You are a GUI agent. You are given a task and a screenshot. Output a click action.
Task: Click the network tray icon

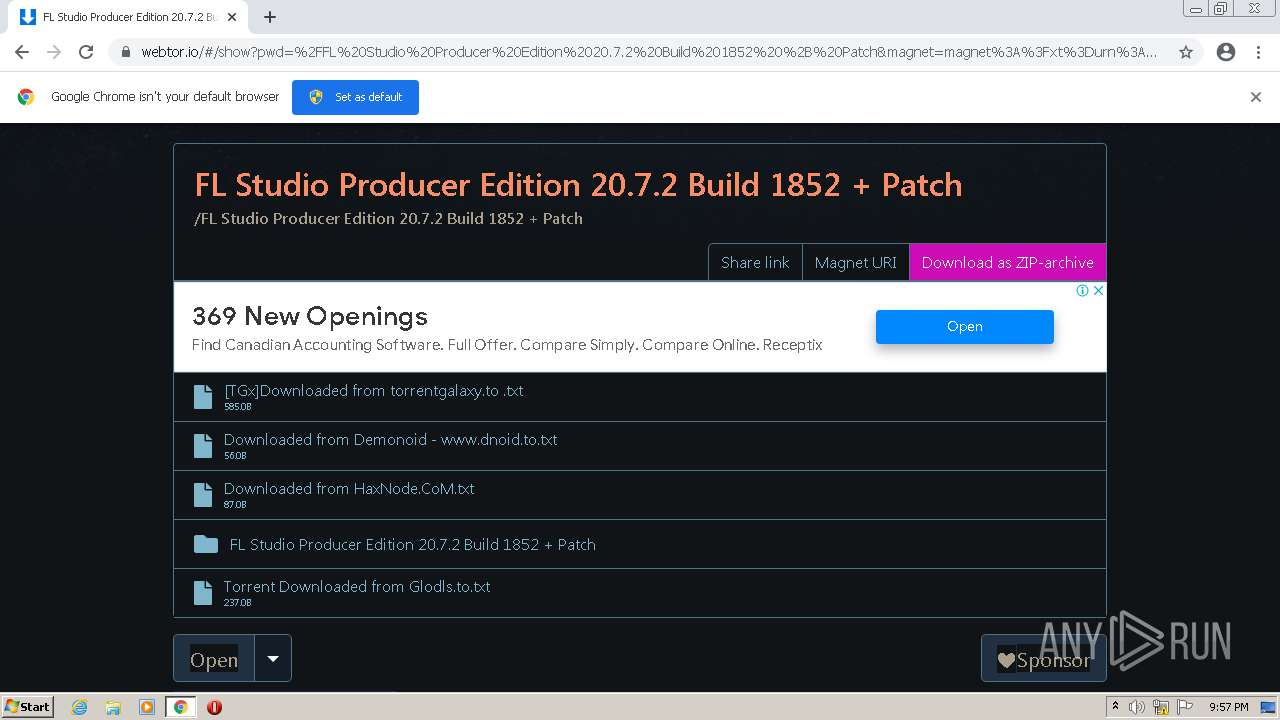pos(1161,707)
